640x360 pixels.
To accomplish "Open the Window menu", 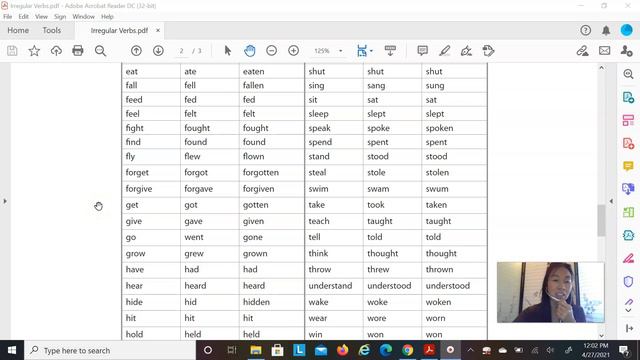I will (83, 17).
